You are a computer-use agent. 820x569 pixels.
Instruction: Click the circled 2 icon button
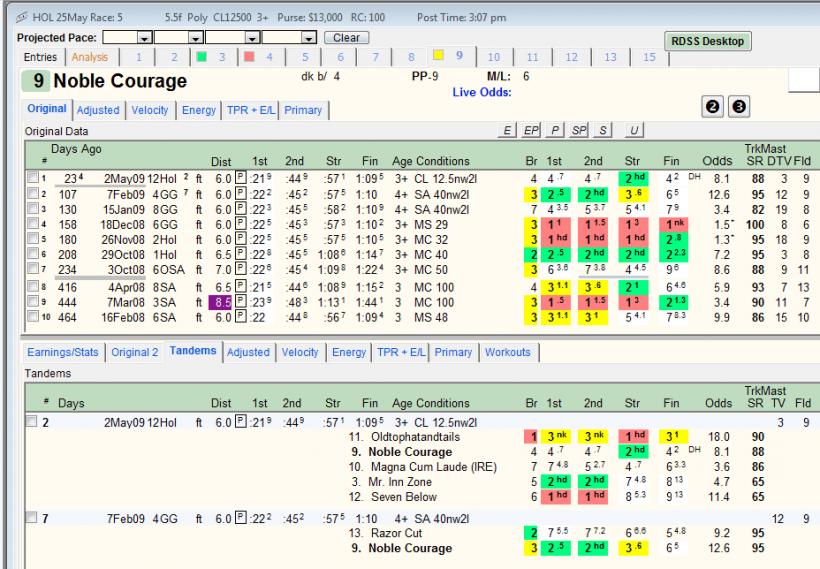712,107
